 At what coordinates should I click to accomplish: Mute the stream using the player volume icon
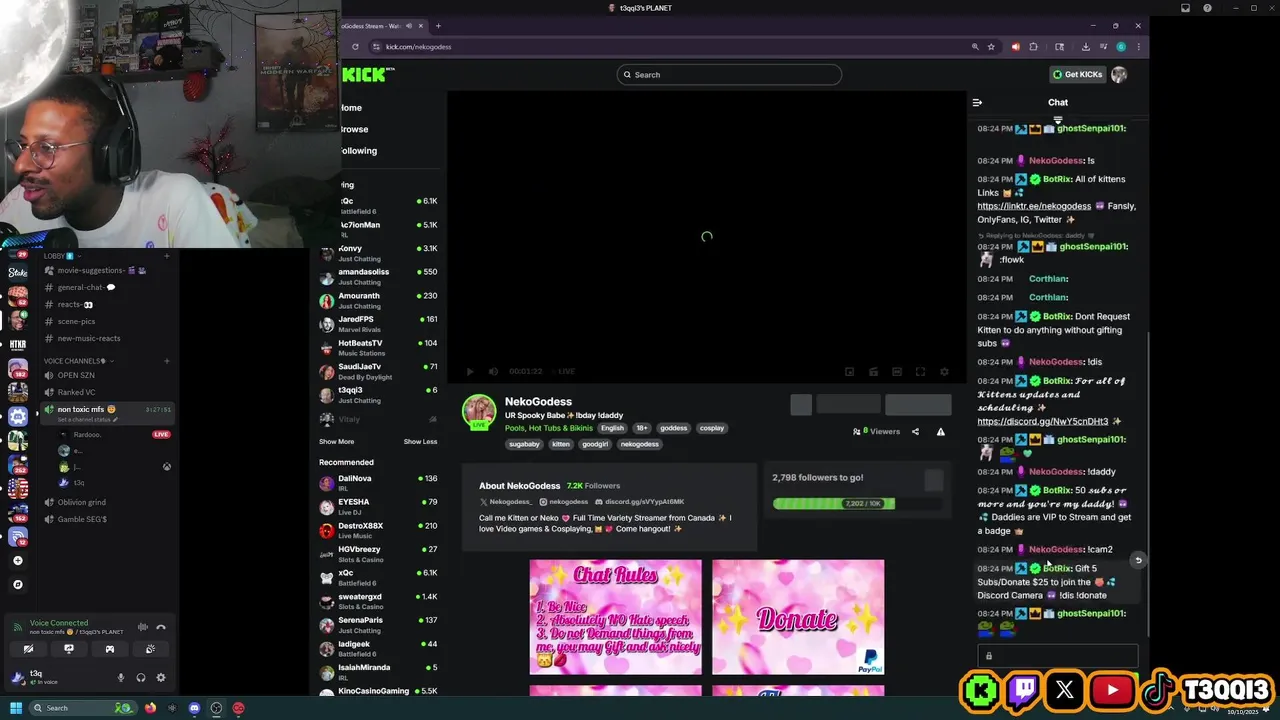pos(493,372)
